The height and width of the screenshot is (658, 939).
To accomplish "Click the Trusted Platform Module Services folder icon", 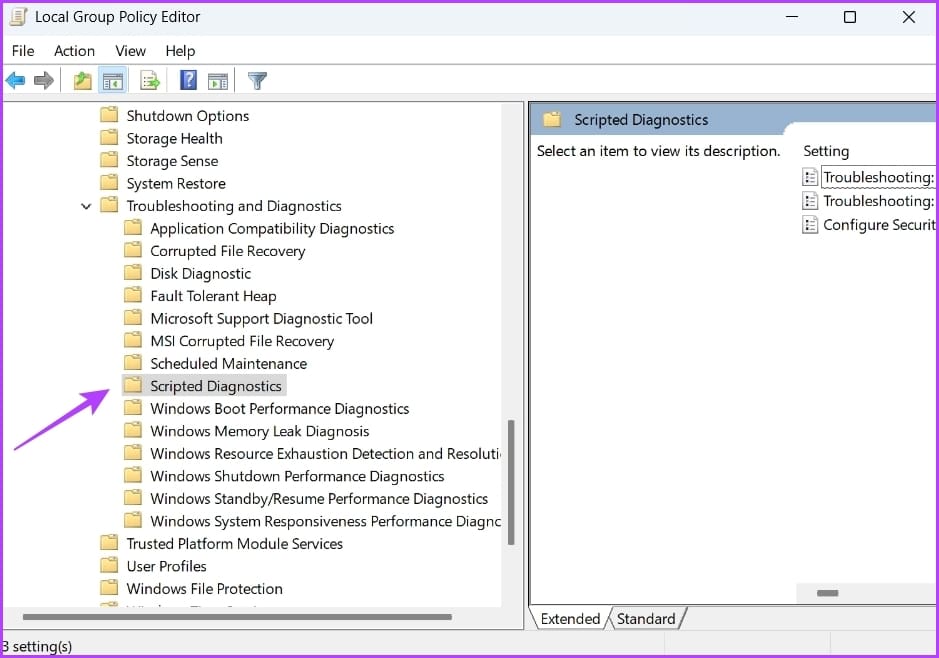I will click(x=109, y=543).
